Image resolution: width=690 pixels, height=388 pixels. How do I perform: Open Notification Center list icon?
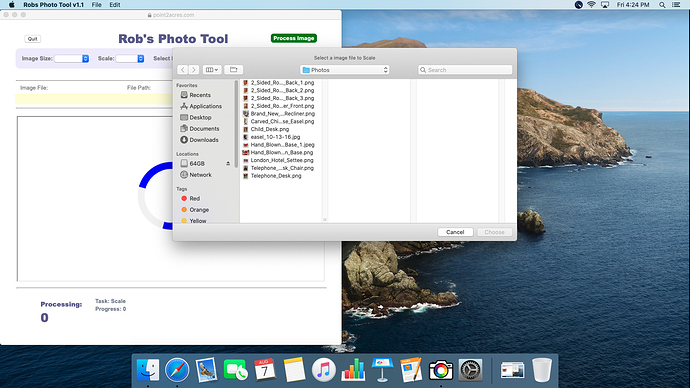[676, 4]
